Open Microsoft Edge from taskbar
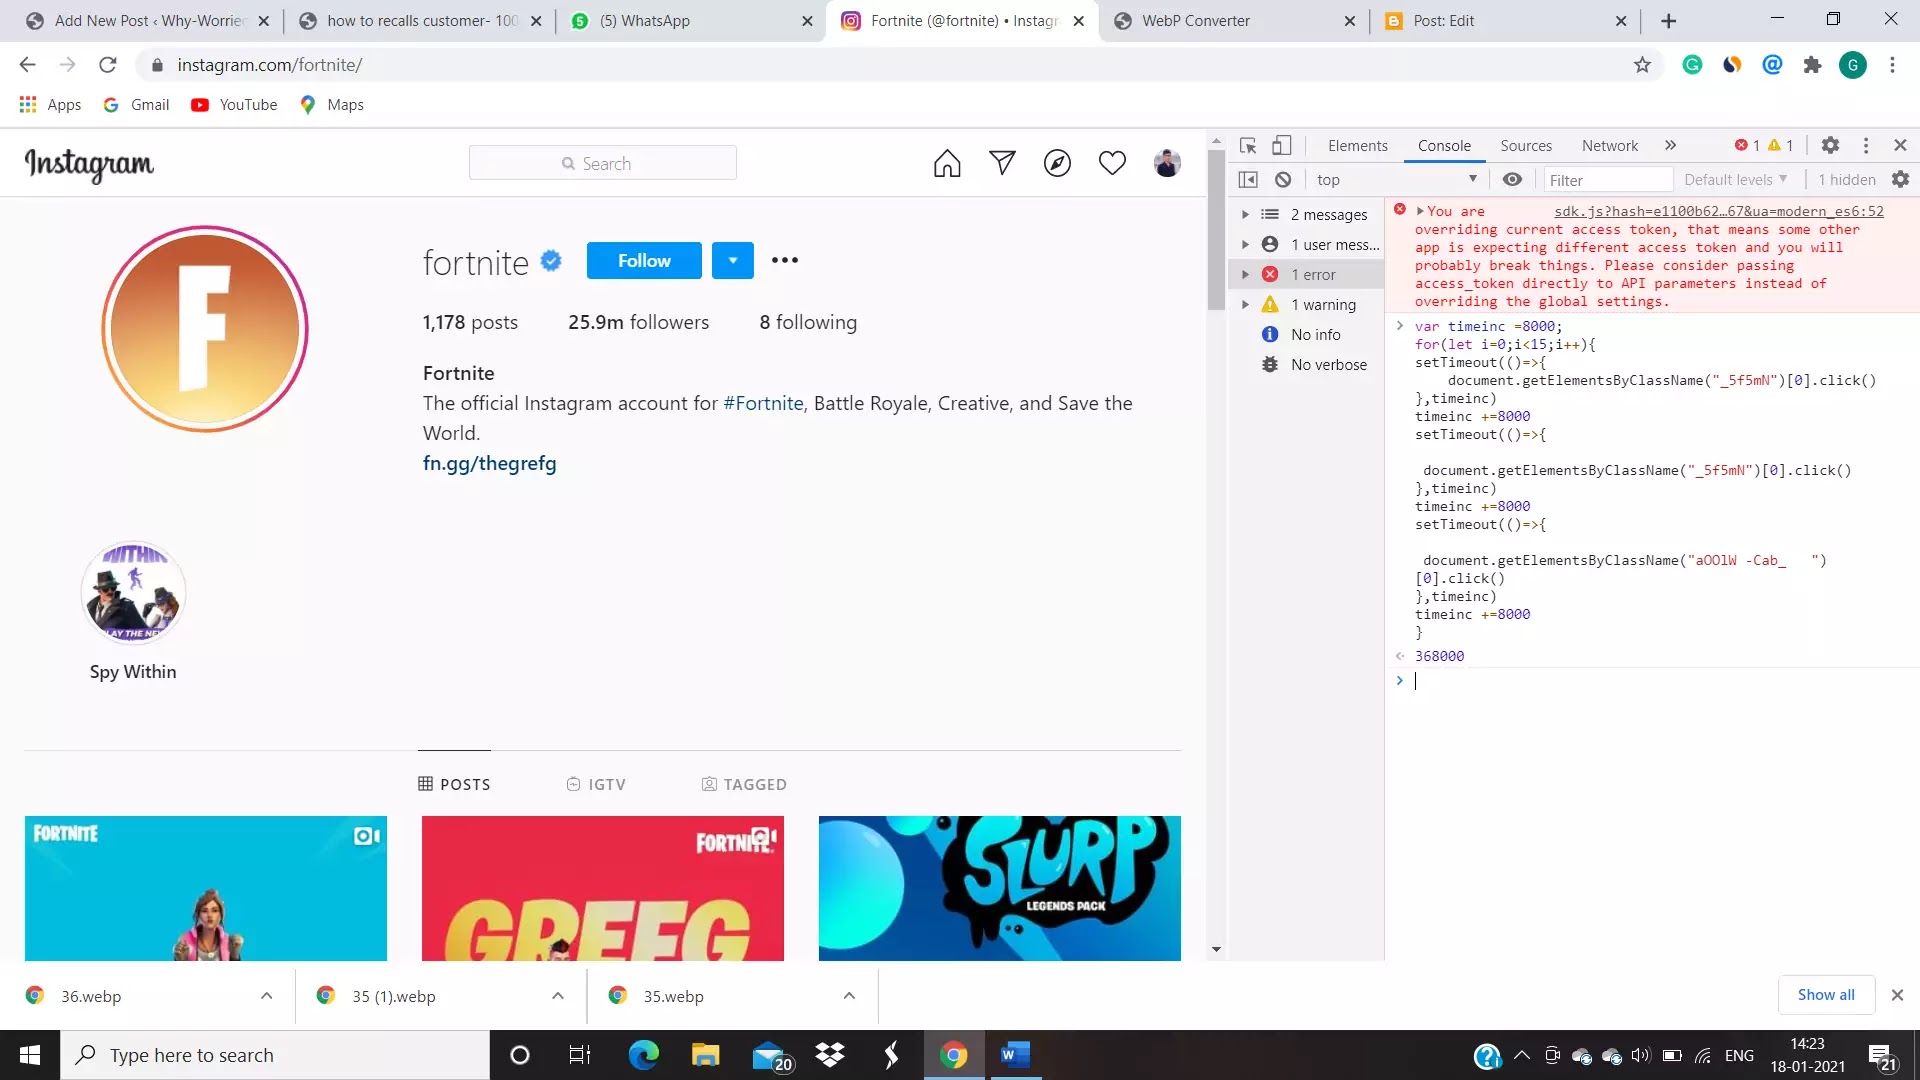Screen dimensions: 1920x1080 point(643,1055)
